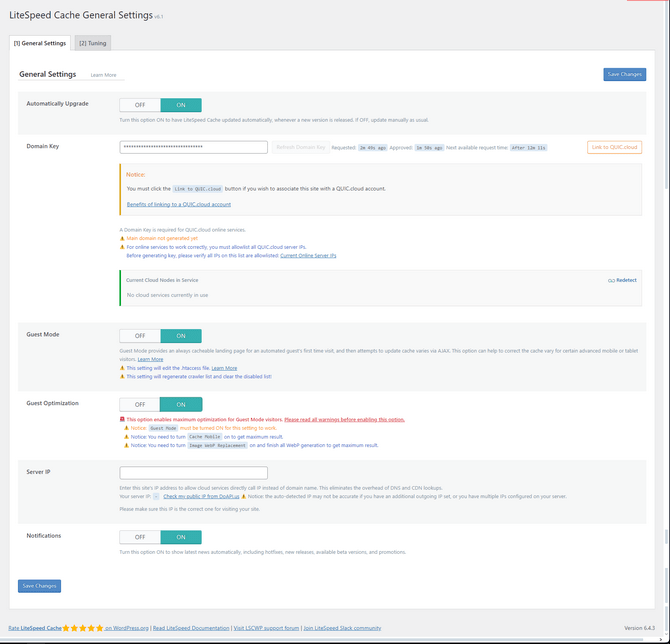The image size is (670, 644).
Task: Click the five-star rating icons in footer
Action: coord(82,628)
